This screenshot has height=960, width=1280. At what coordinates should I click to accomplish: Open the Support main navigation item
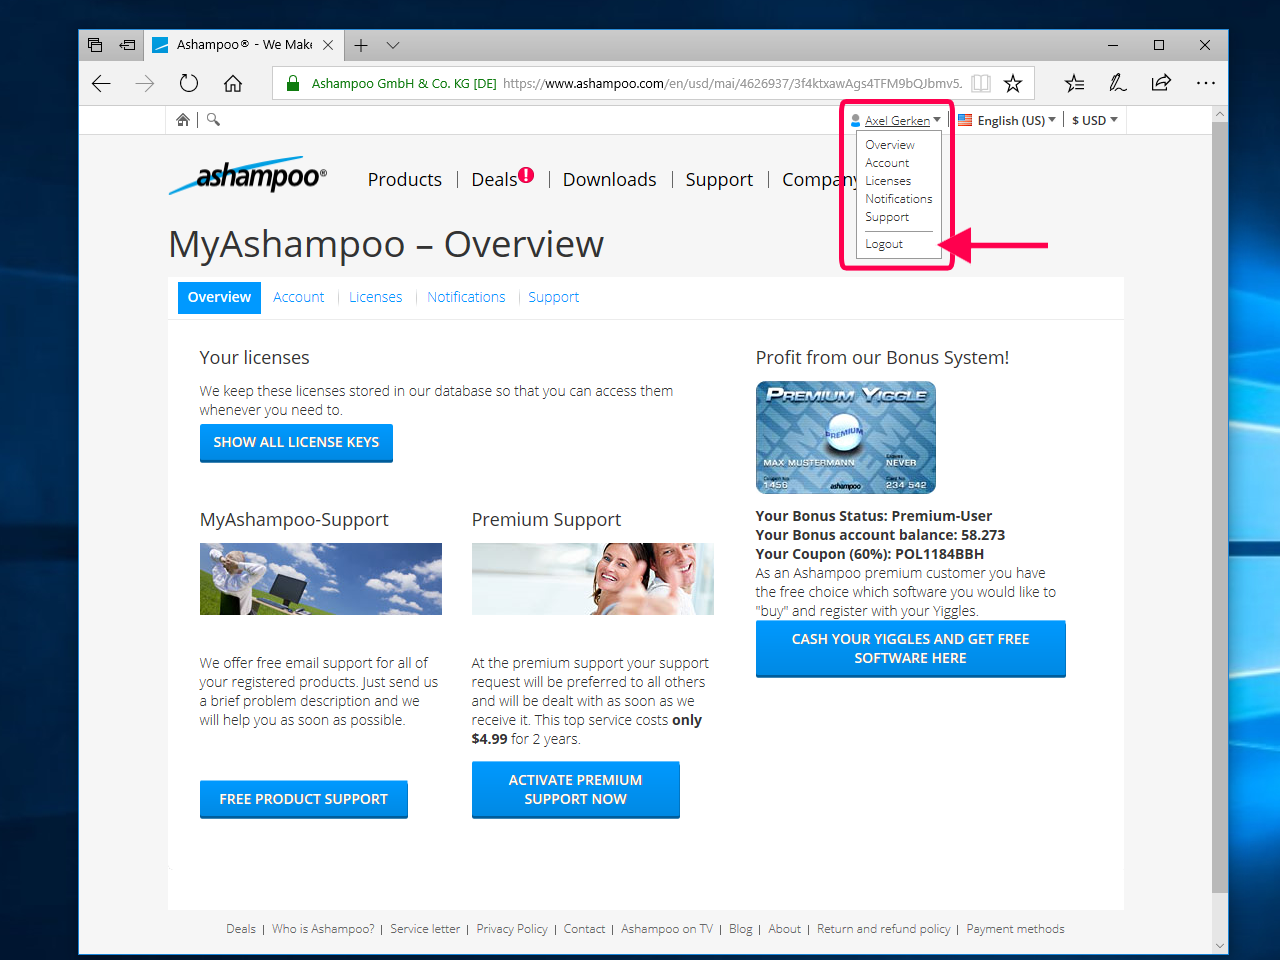tap(719, 180)
